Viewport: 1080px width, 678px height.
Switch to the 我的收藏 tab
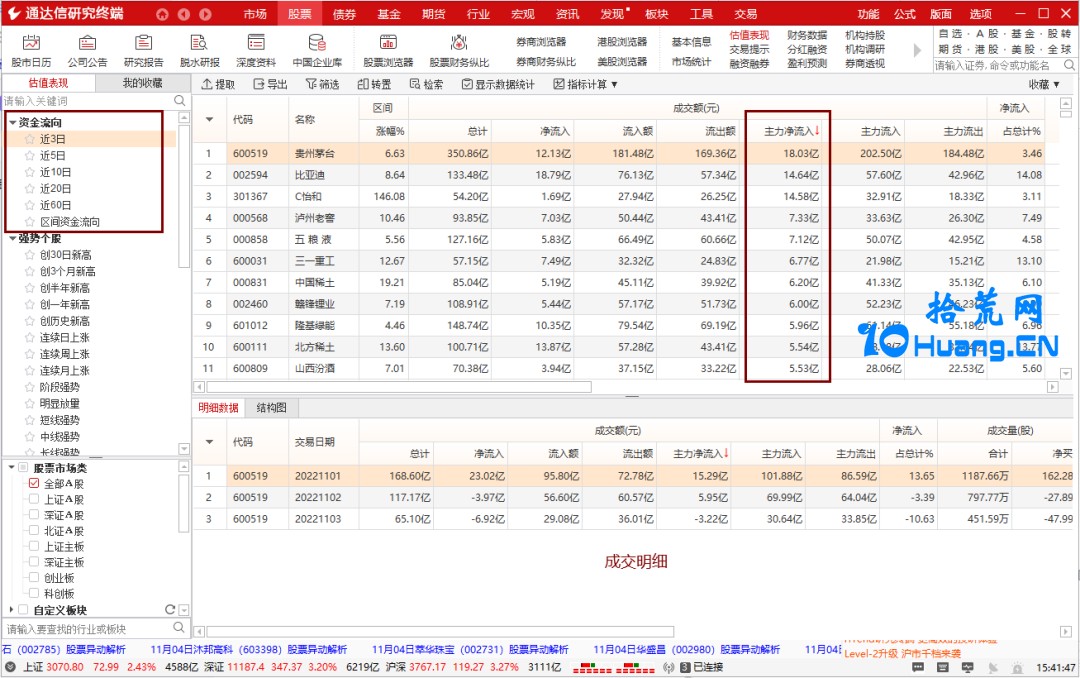point(143,83)
